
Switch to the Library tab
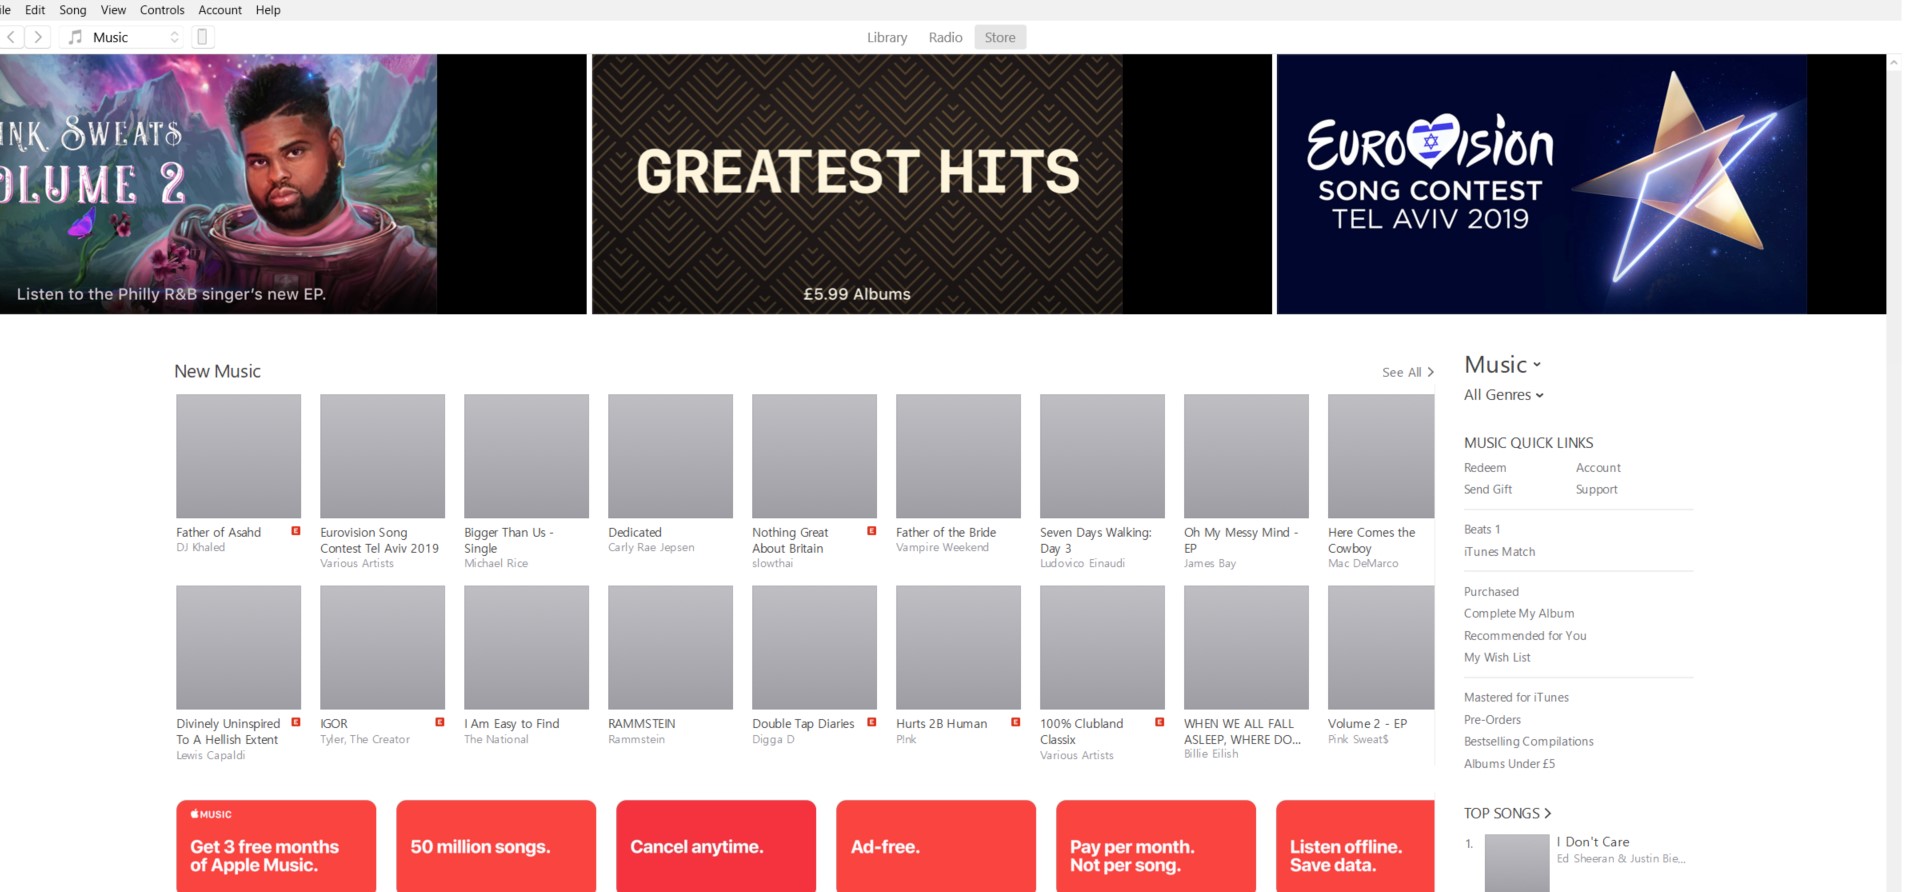pos(887,37)
